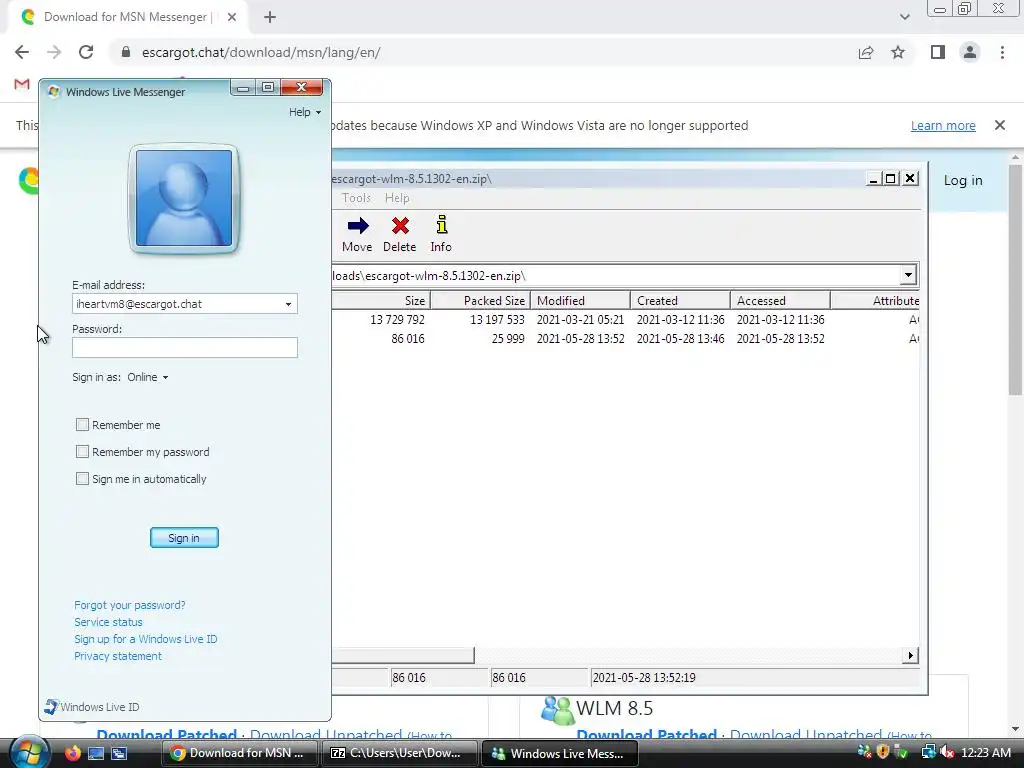Screen dimensions: 1024x768
Task: Click the network tray icon
Action: (928, 752)
